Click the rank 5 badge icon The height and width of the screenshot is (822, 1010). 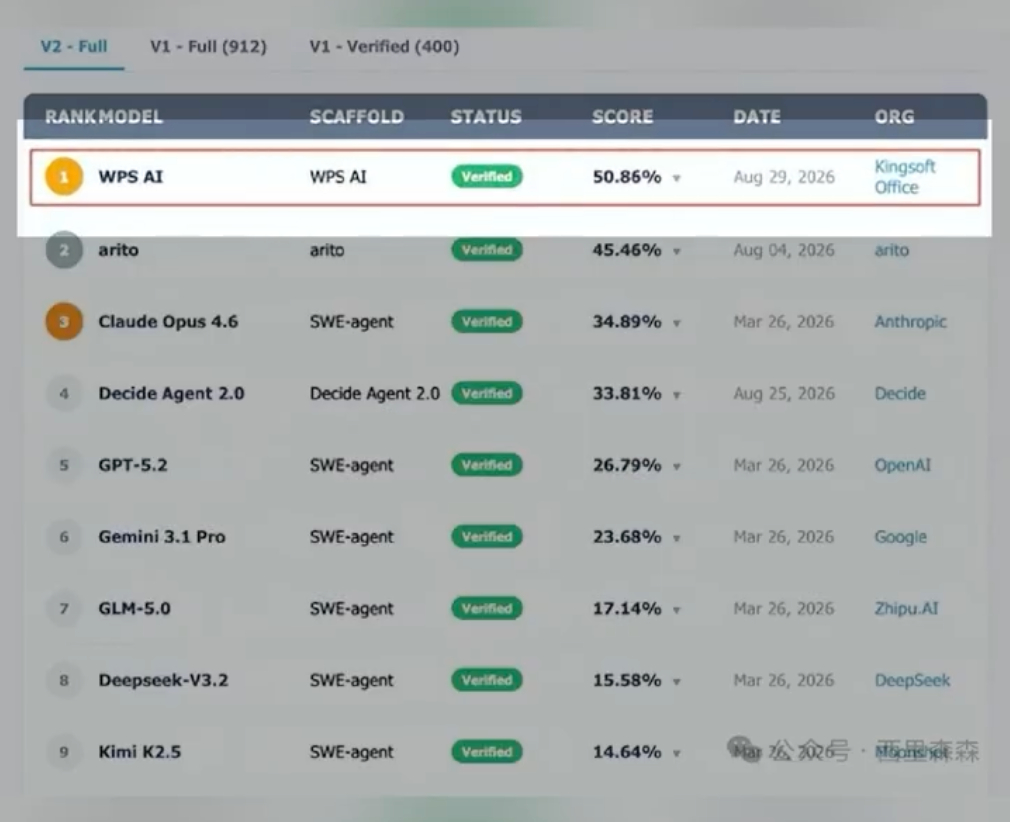coord(64,465)
